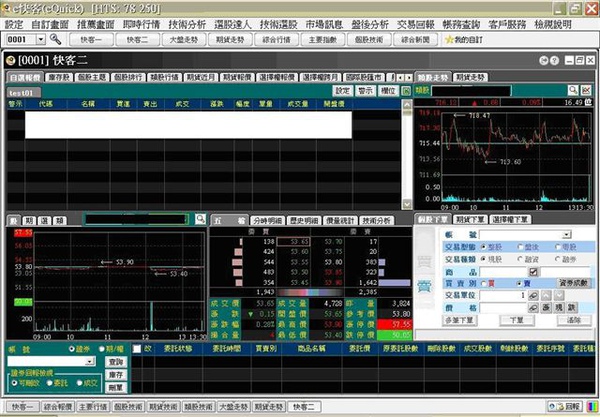Click the watchlist vertical scrollbar down arrow
Image resolution: width=600 pixels, height=417 pixels.
coord(407,204)
